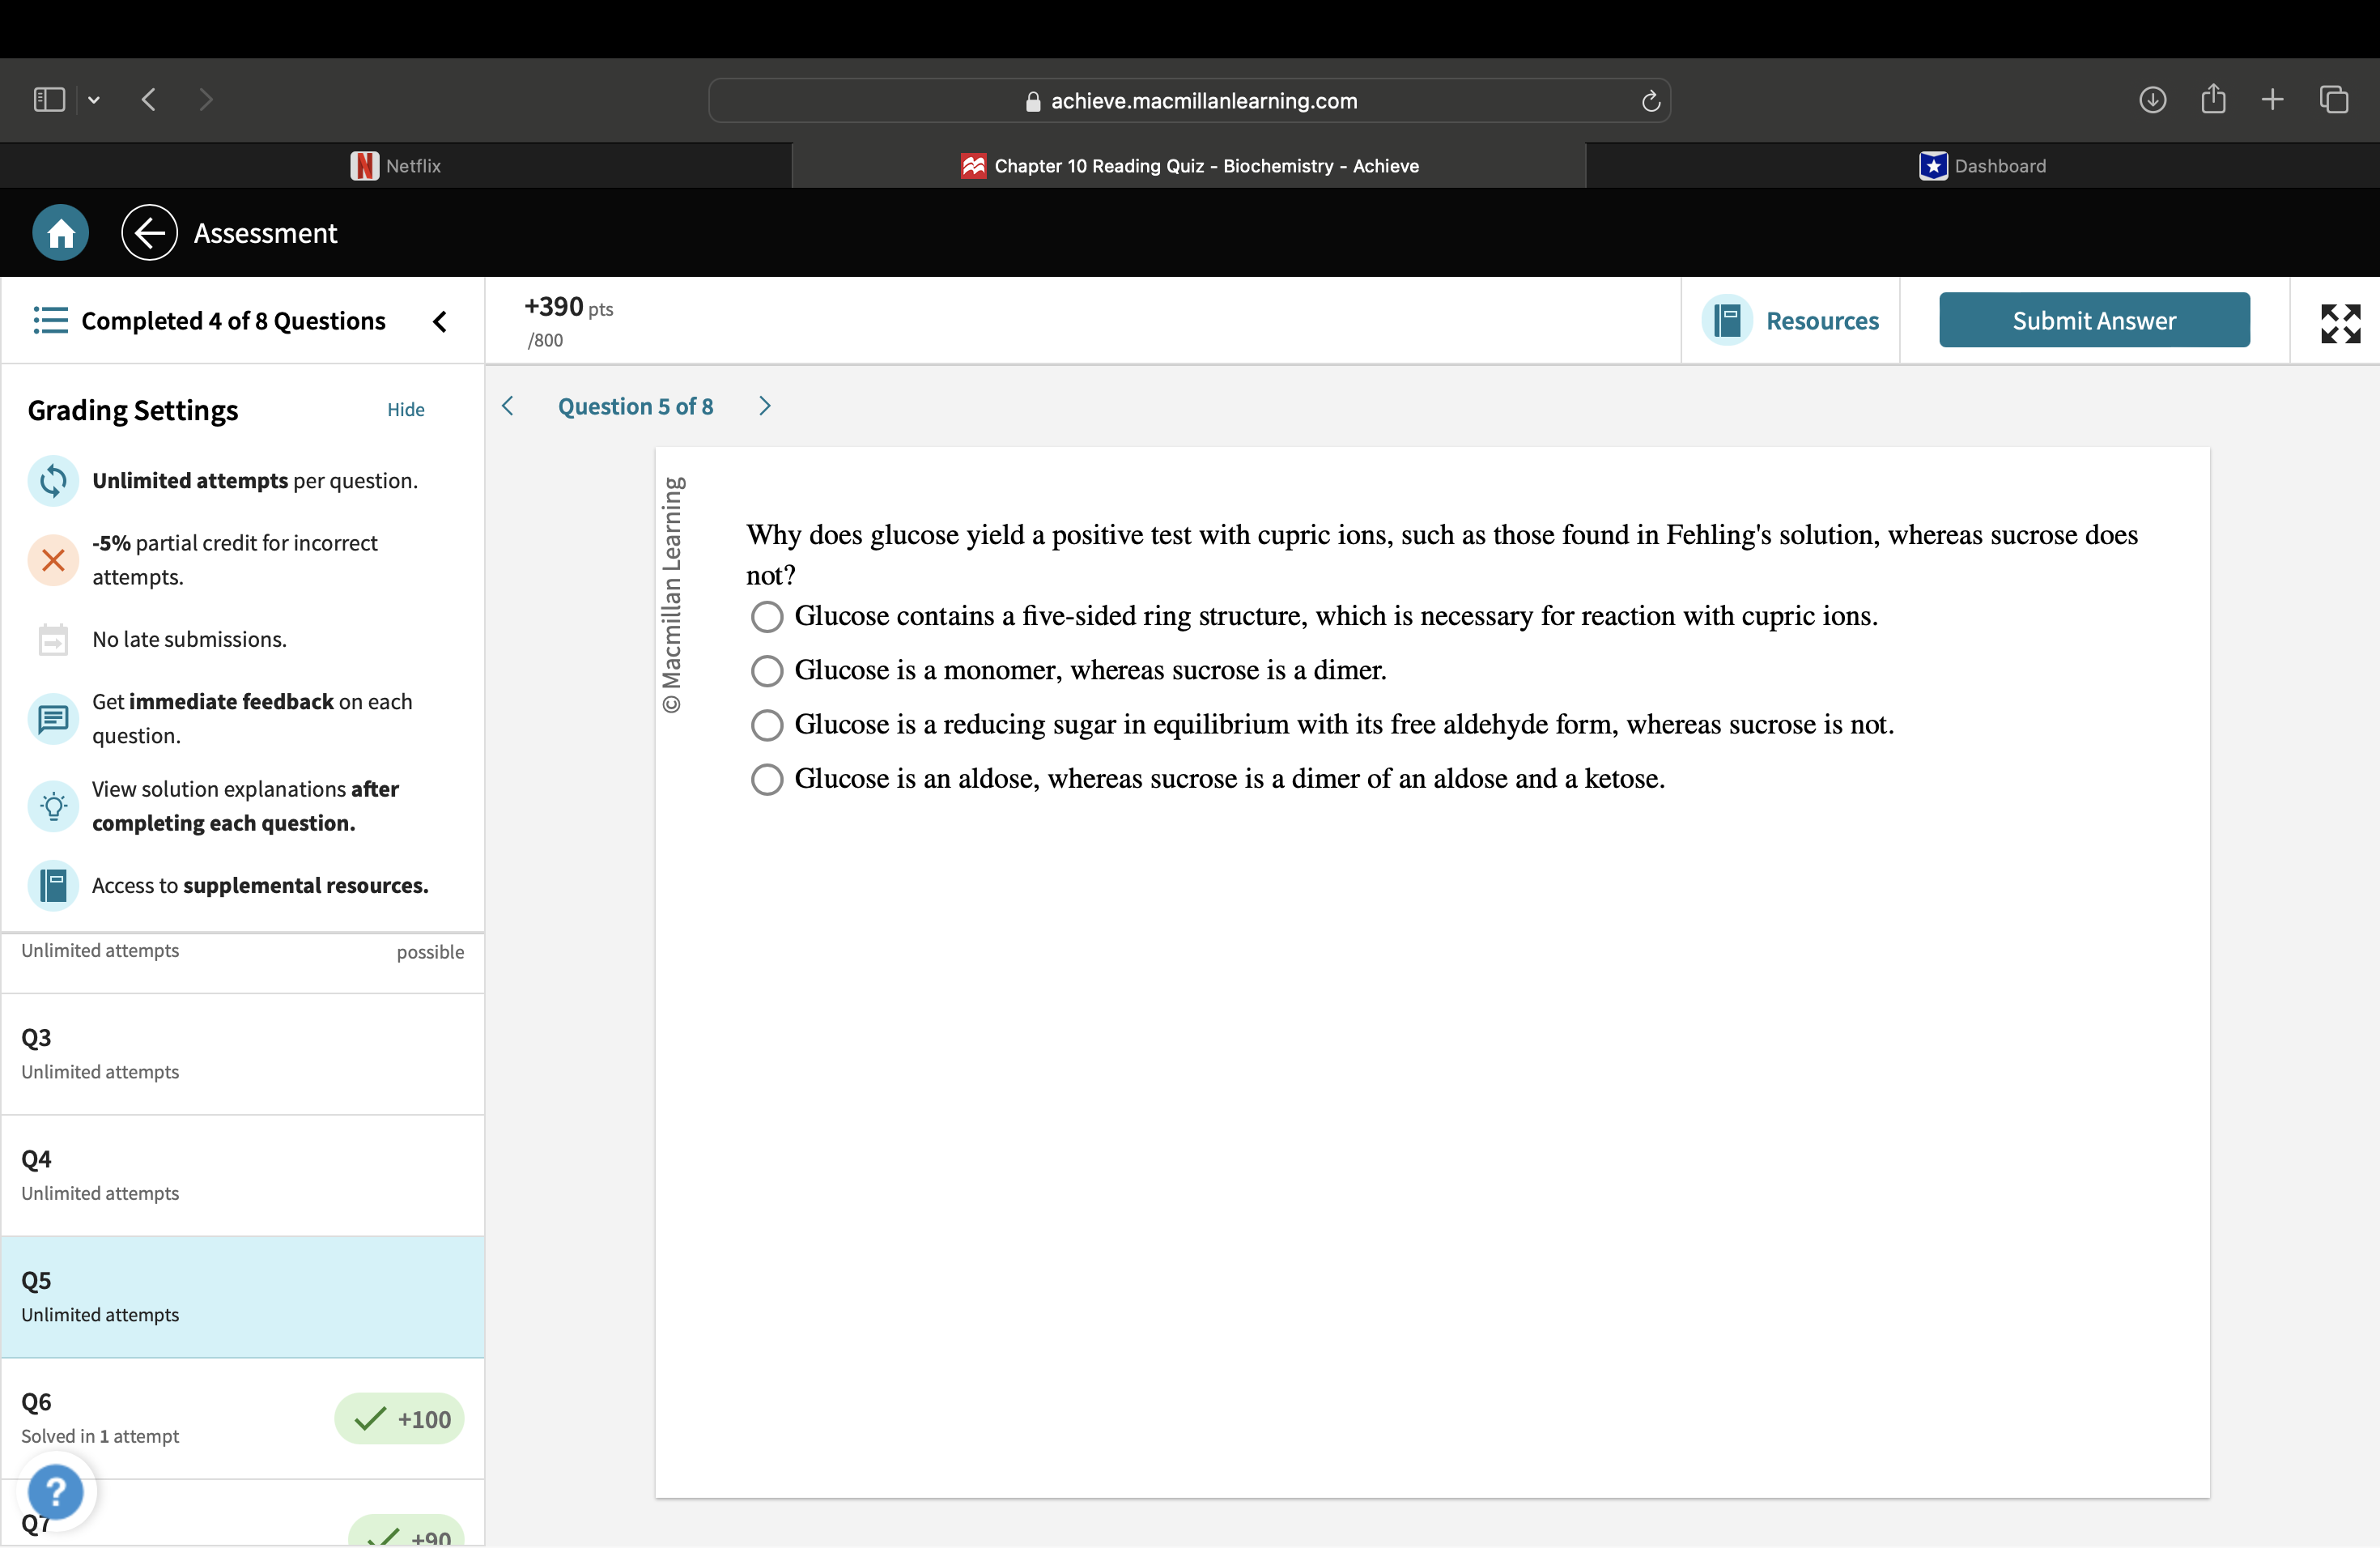Show Safari tab overview icon
The width and height of the screenshot is (2380, 1548).
point(2334,99)
